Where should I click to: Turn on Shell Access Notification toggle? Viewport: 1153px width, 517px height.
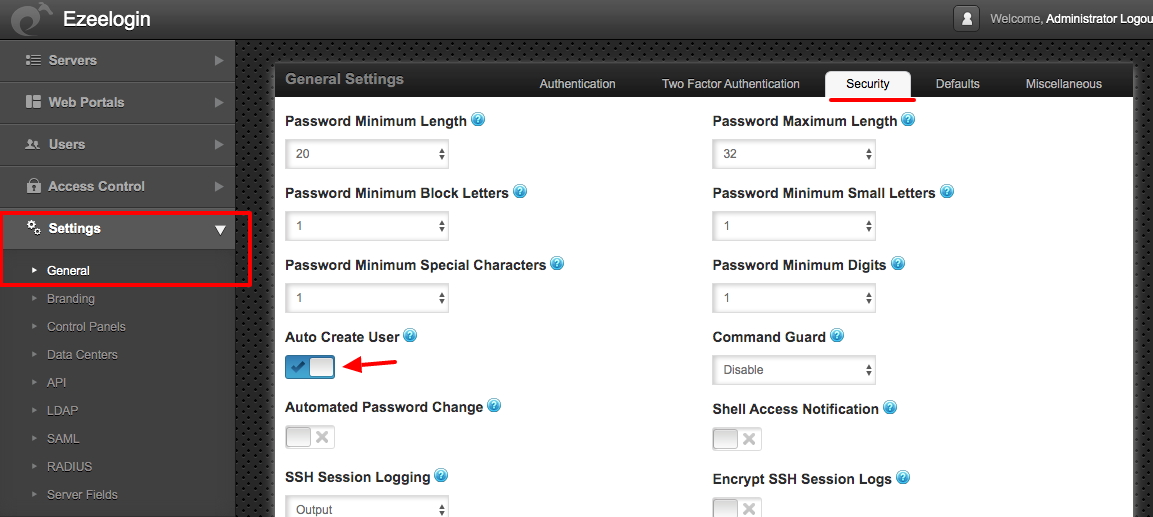(738, 439)
